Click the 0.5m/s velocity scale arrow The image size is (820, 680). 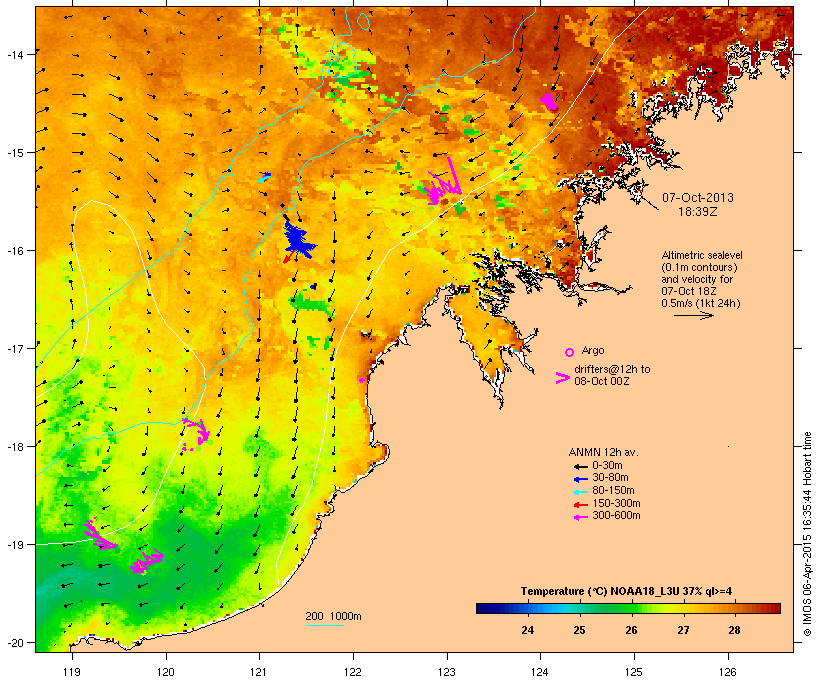[x=693, y=315]
